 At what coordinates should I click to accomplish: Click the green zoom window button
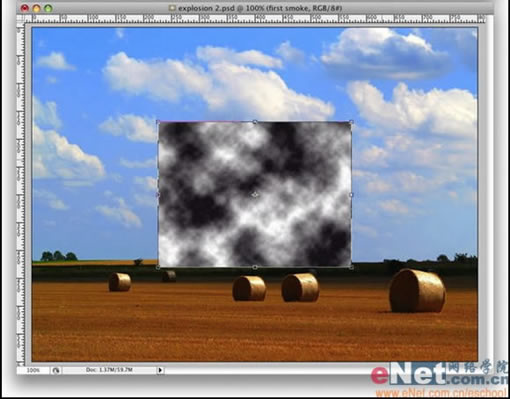click(48, 8)
